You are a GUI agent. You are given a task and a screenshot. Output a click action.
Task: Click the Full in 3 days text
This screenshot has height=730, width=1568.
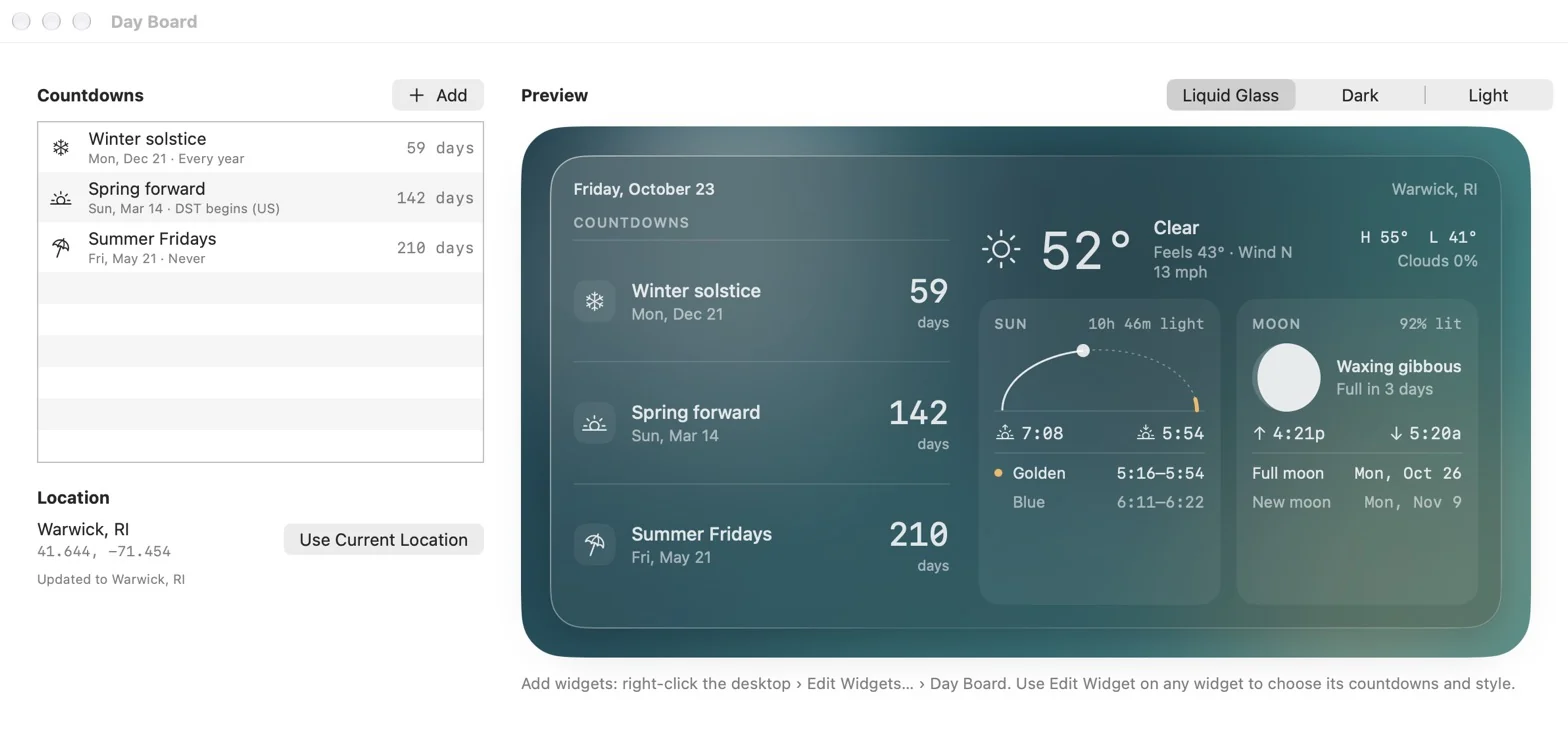(x=1384, y=389)
